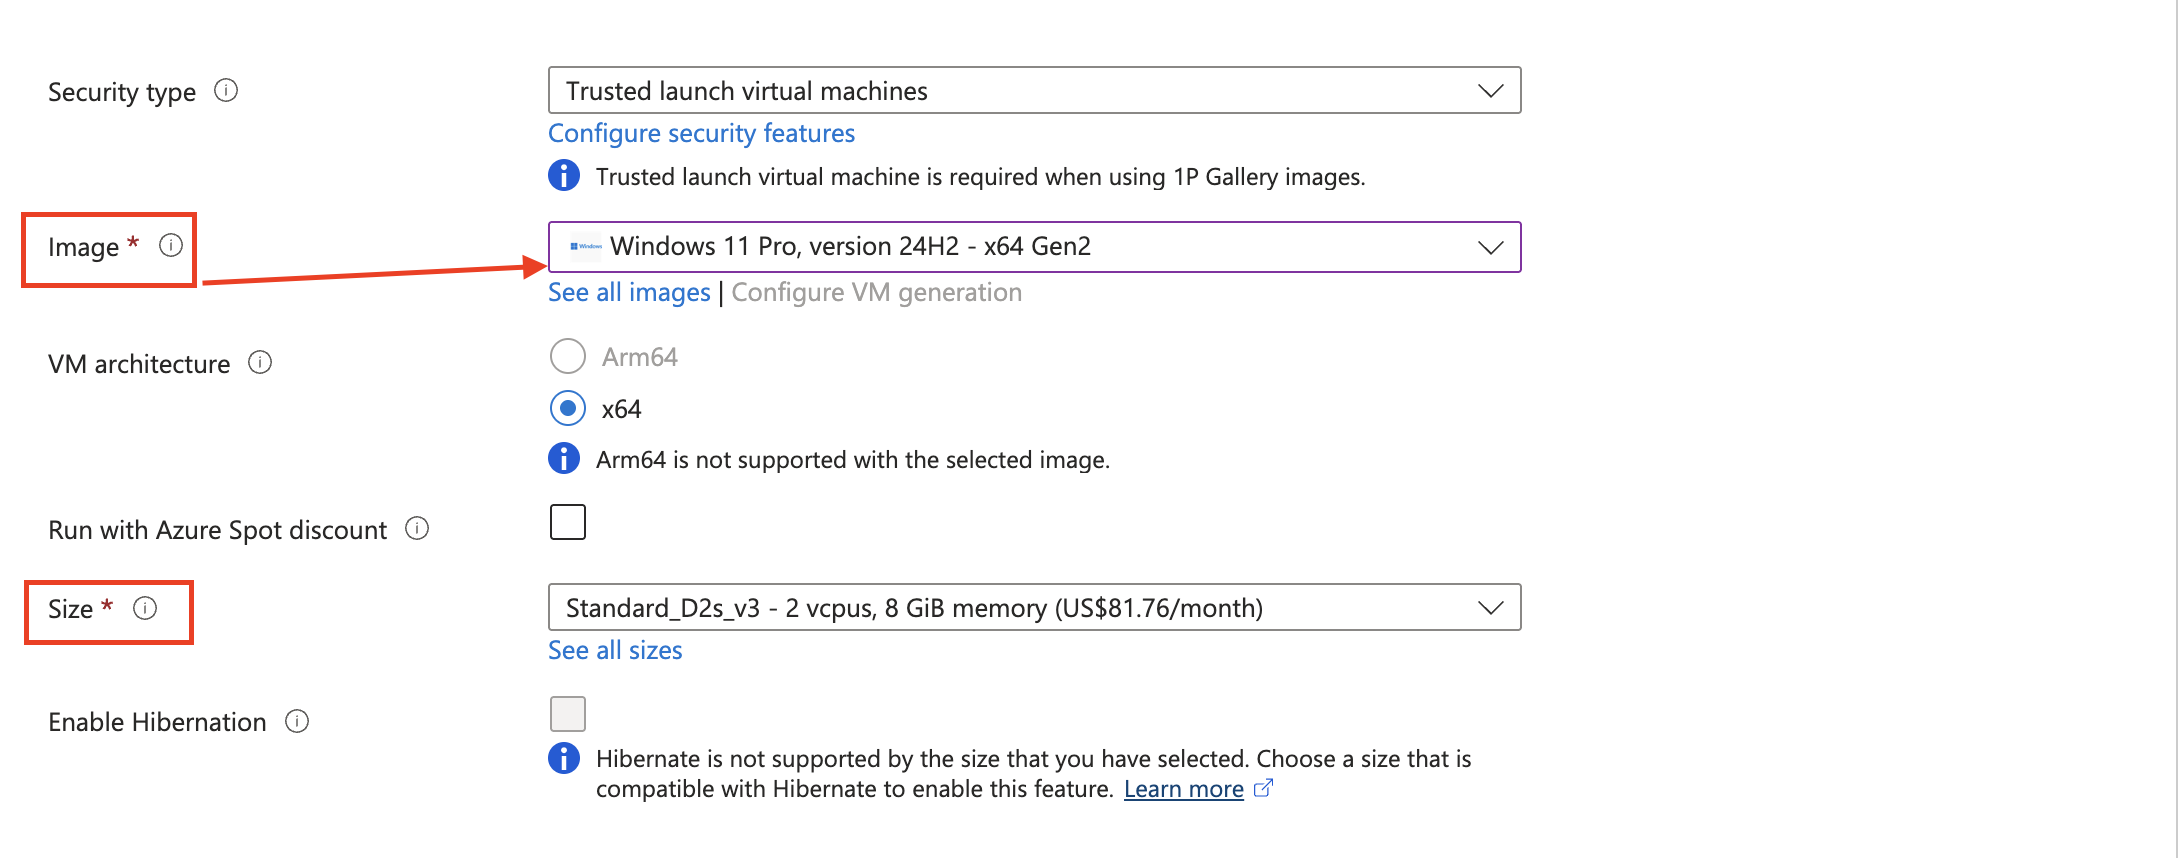Image resolution: width=2178 pixels, height=858 pixels.
Task: Select the Arm64 radio button
Action: (568, 356)
